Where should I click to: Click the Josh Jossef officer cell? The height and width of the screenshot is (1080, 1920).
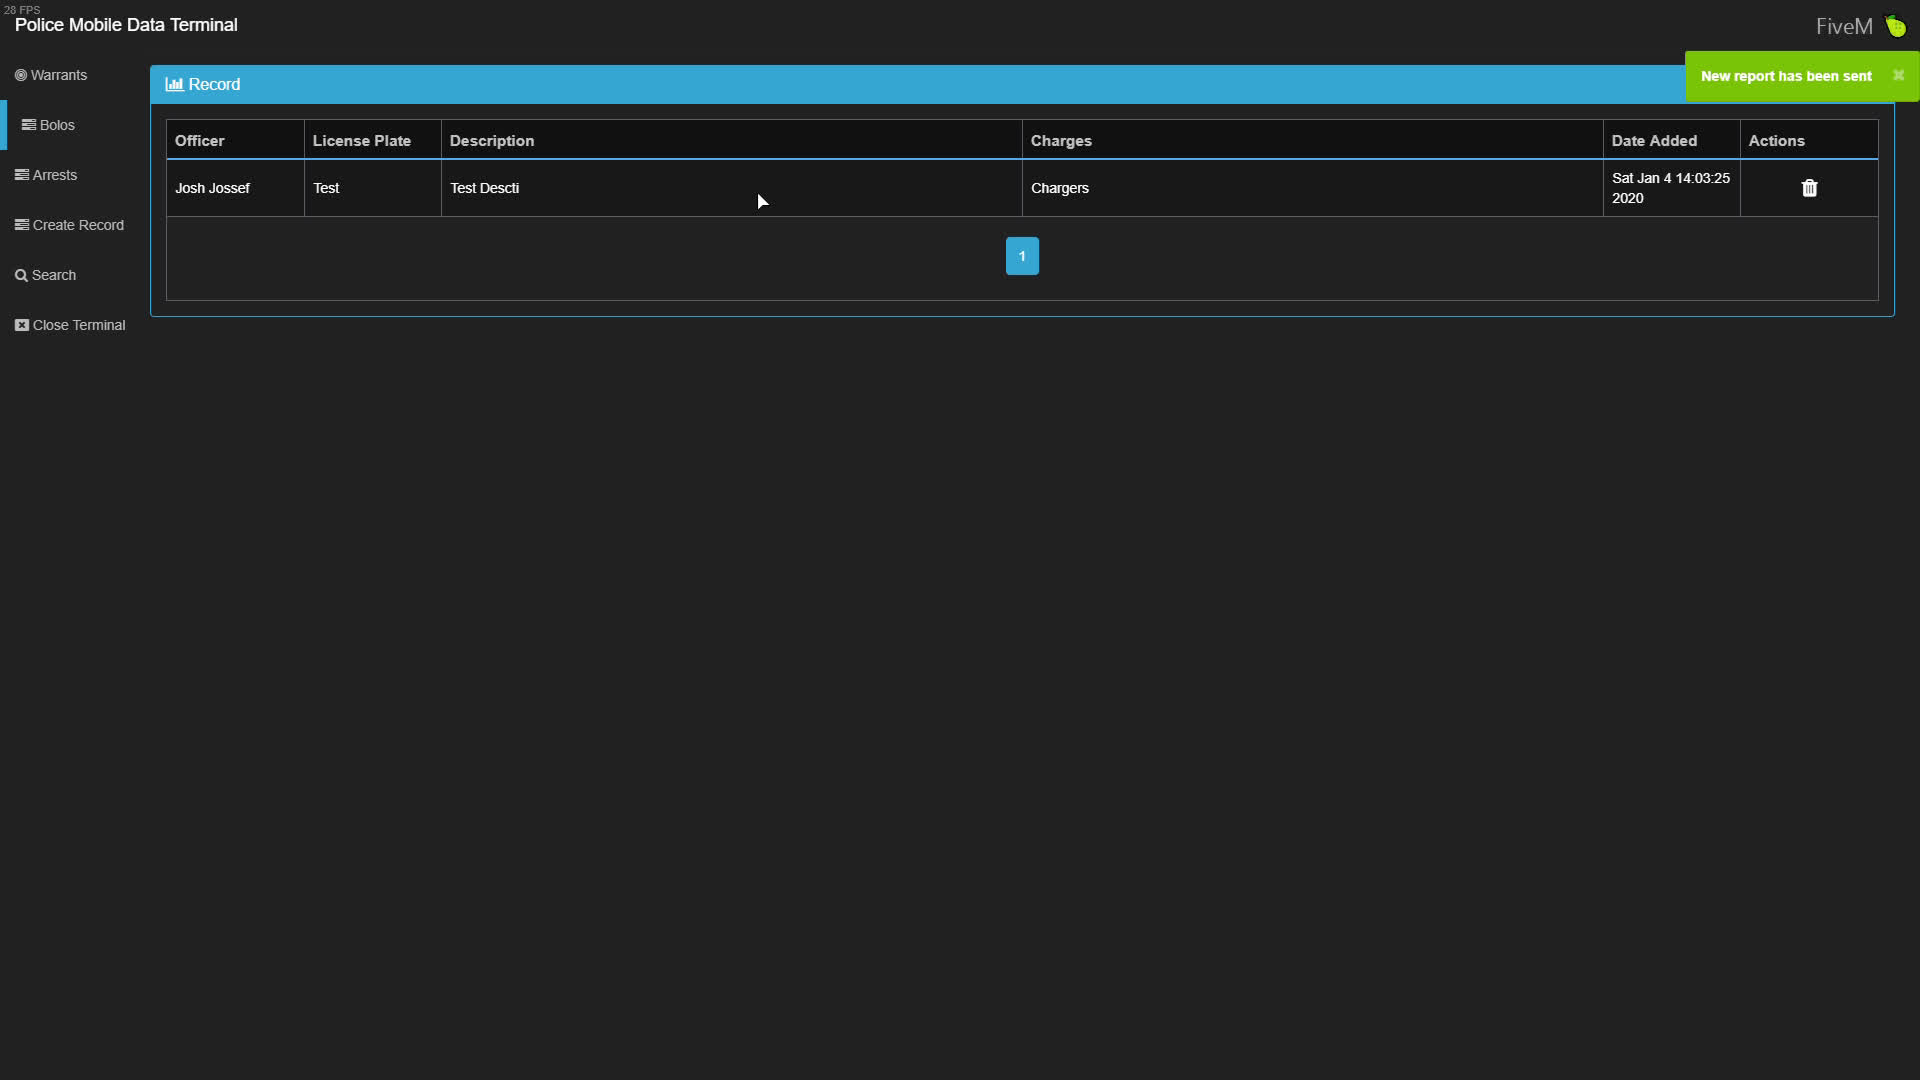(212, 188)
